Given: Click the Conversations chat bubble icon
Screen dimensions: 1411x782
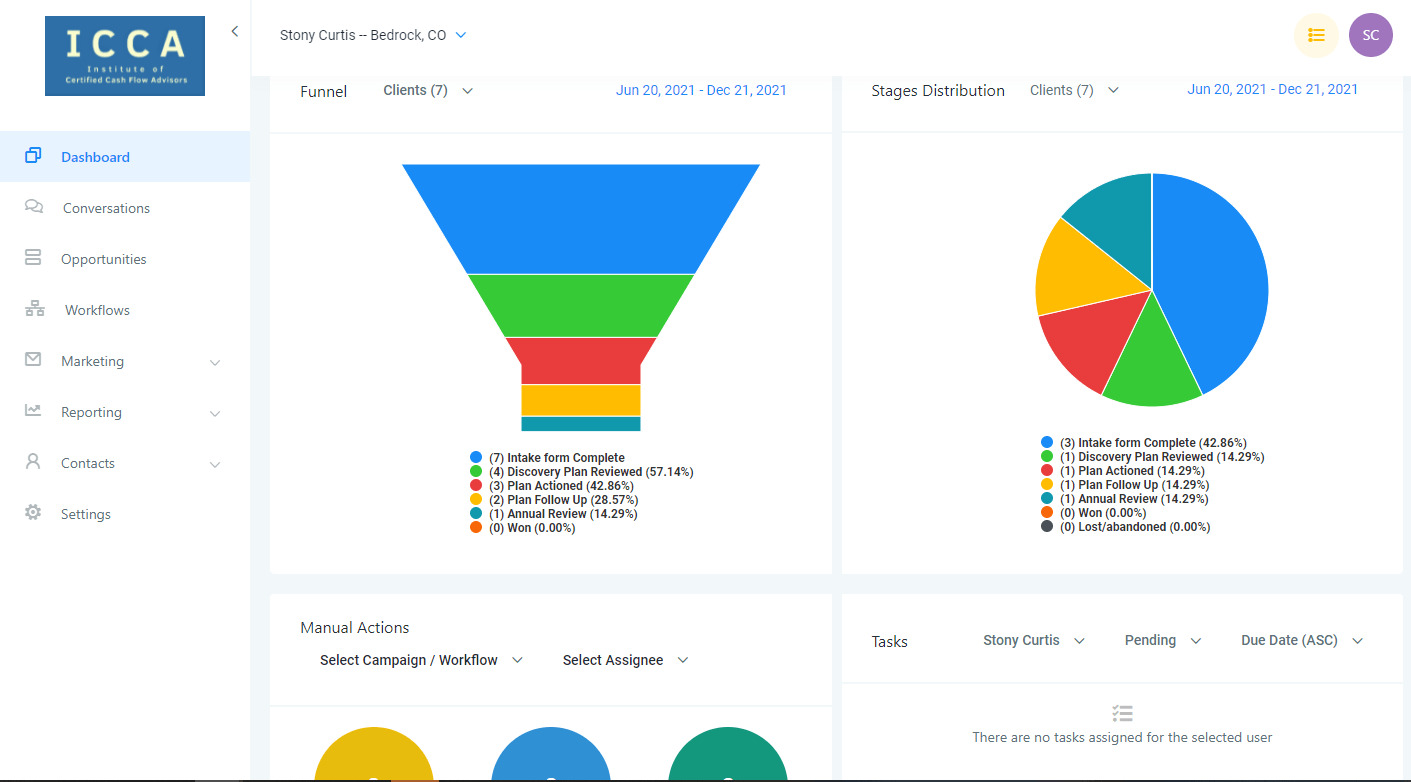Looking at the screenshot, I should 33,207.
